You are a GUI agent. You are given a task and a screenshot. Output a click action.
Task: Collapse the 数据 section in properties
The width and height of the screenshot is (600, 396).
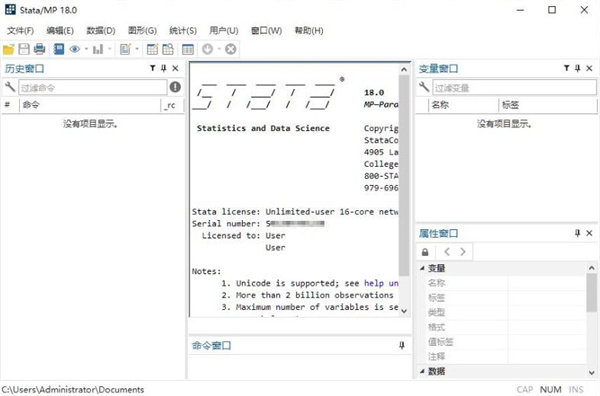(x=422, y=371)
